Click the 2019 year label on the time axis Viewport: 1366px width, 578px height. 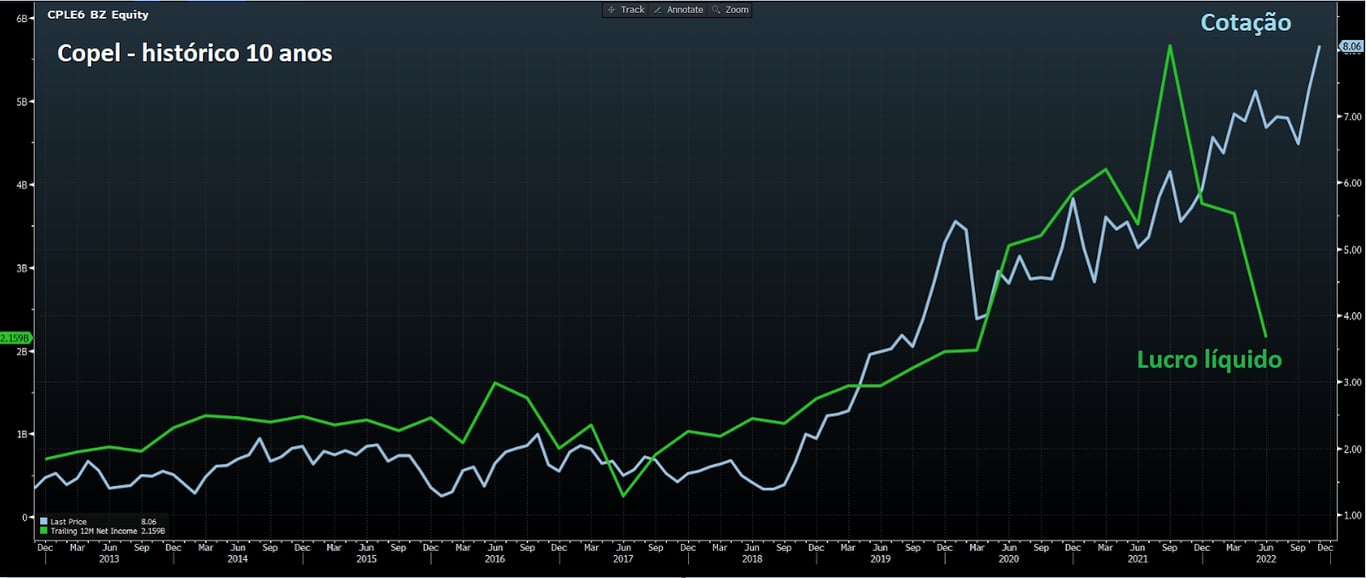pos(880,559)
